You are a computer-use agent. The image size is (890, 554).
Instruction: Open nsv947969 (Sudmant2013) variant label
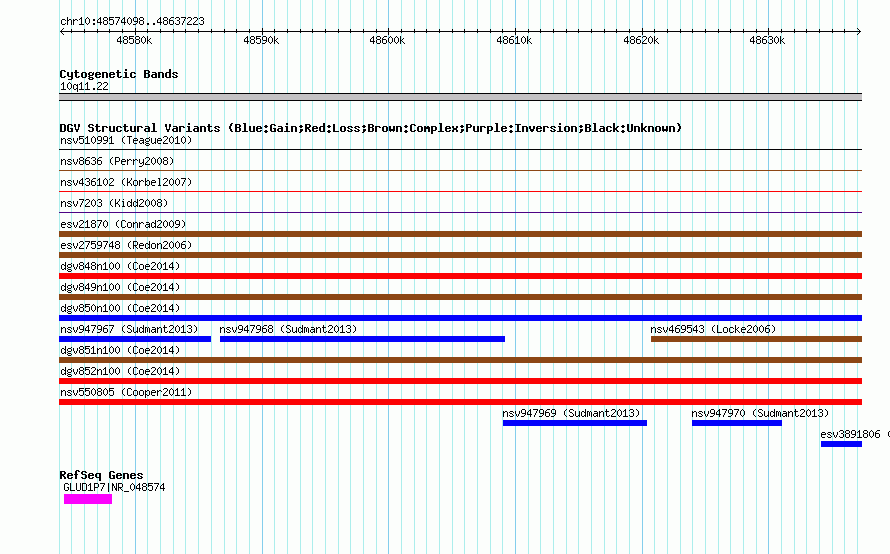click(571, 413)
